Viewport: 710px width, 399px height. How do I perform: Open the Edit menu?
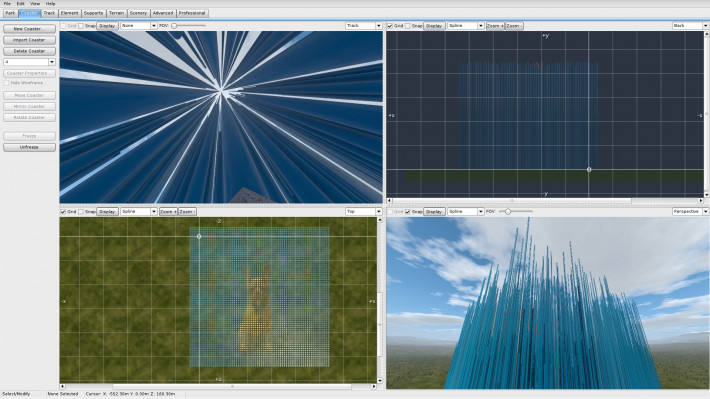tap(20, 4)
